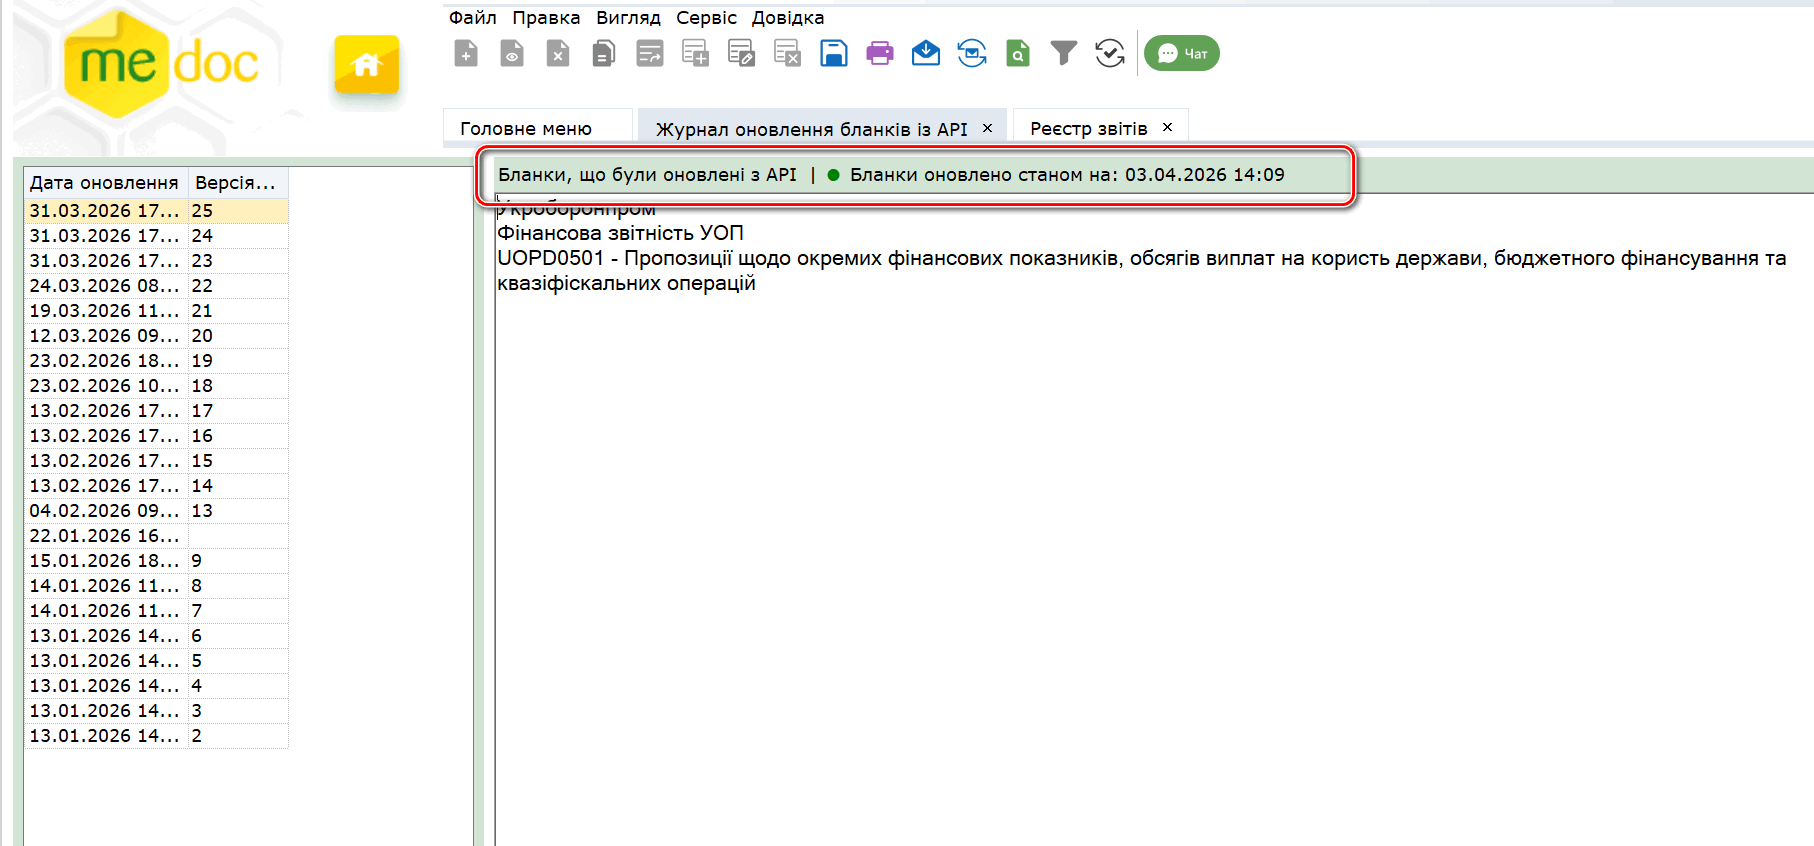Click the purple print icon
Screen dimensions: 1814x846
(880, 53)
